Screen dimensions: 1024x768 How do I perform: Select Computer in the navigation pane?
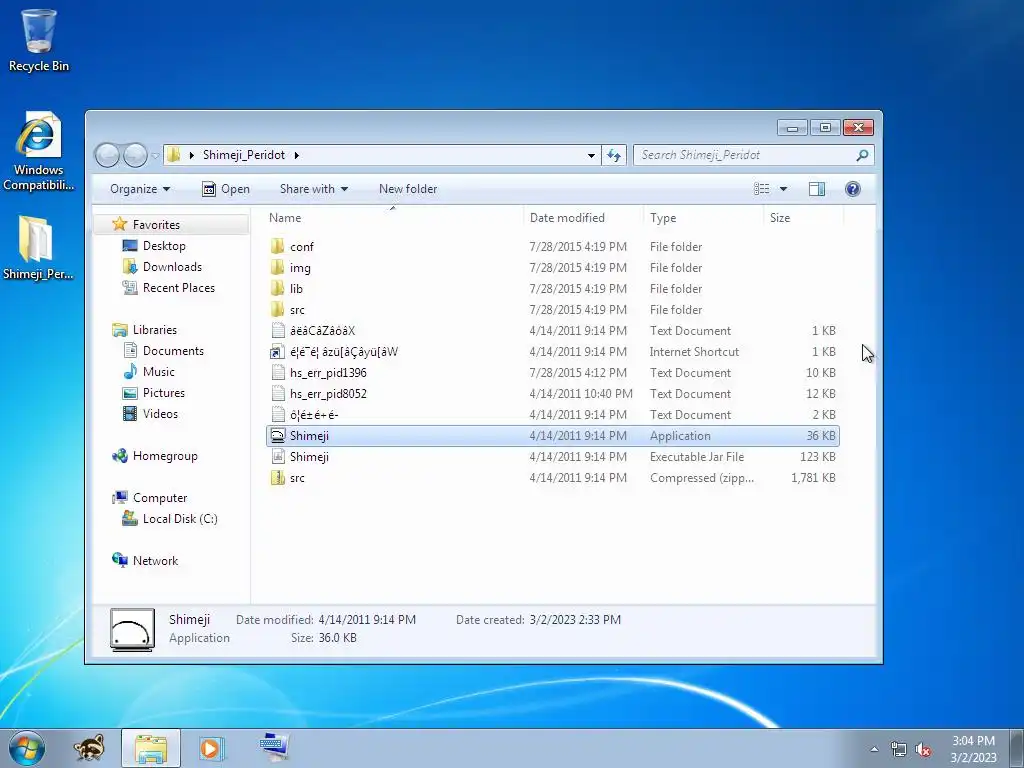160,498
